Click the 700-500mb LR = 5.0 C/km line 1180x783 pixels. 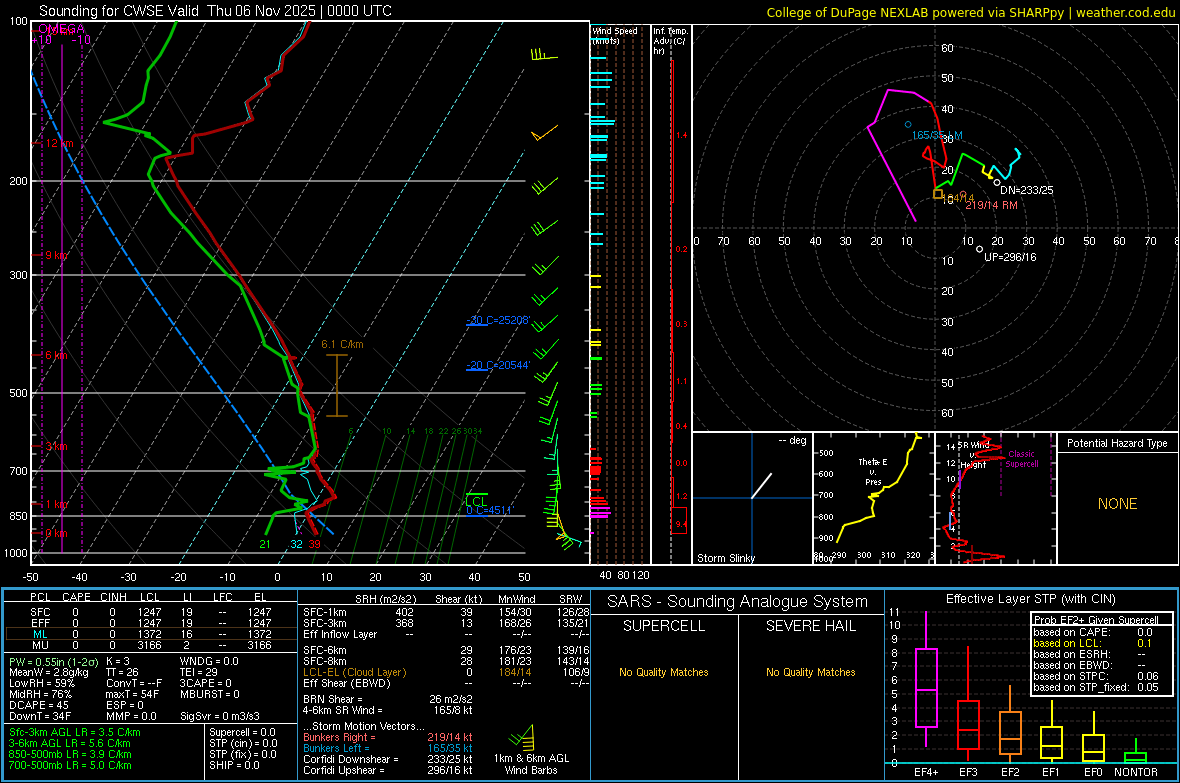[70, 765]
